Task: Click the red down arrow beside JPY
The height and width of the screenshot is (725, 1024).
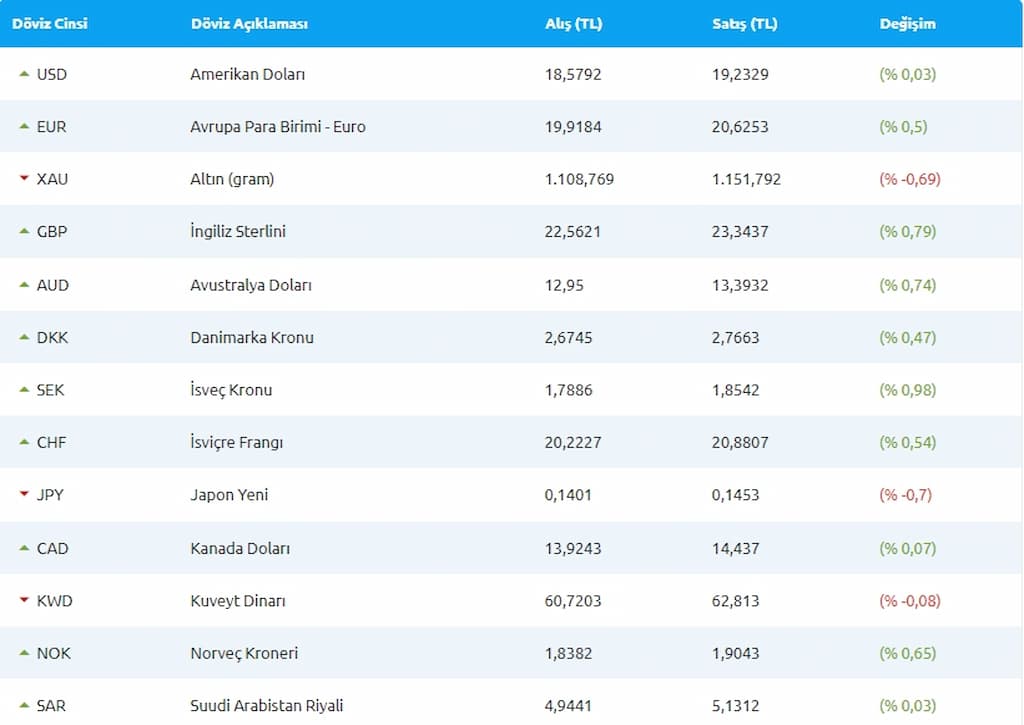Action: coord(24,495)
